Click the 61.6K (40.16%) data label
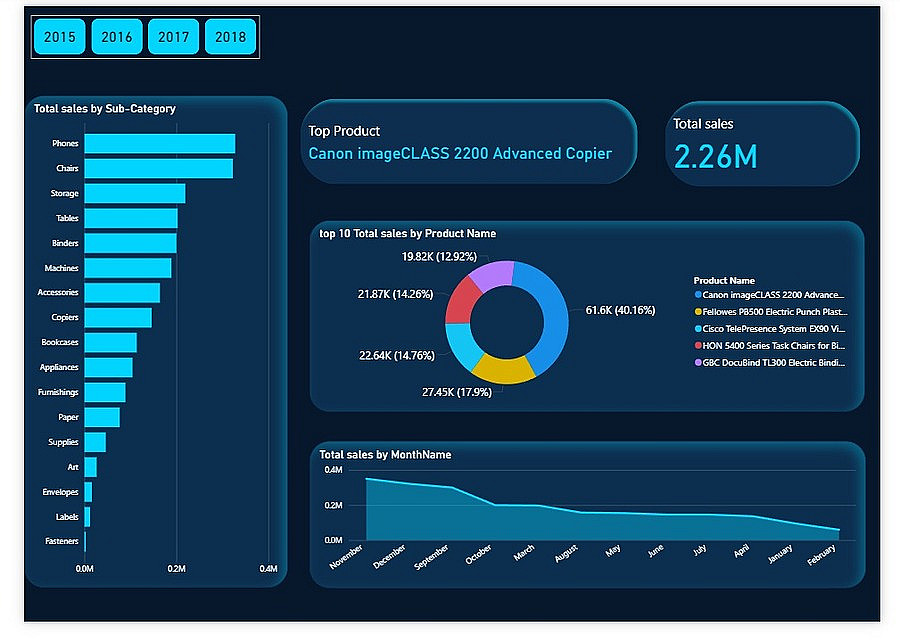900x643 pixels. coord(620,311)
